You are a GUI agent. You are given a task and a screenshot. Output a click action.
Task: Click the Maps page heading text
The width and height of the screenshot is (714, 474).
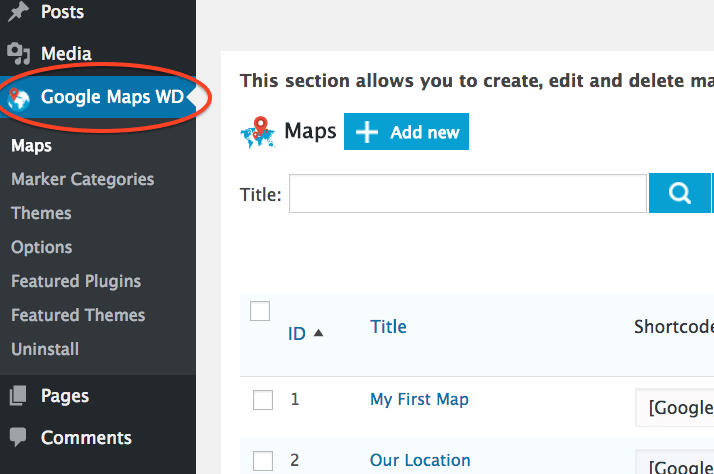pyautogui.click(x=310, y=131)
